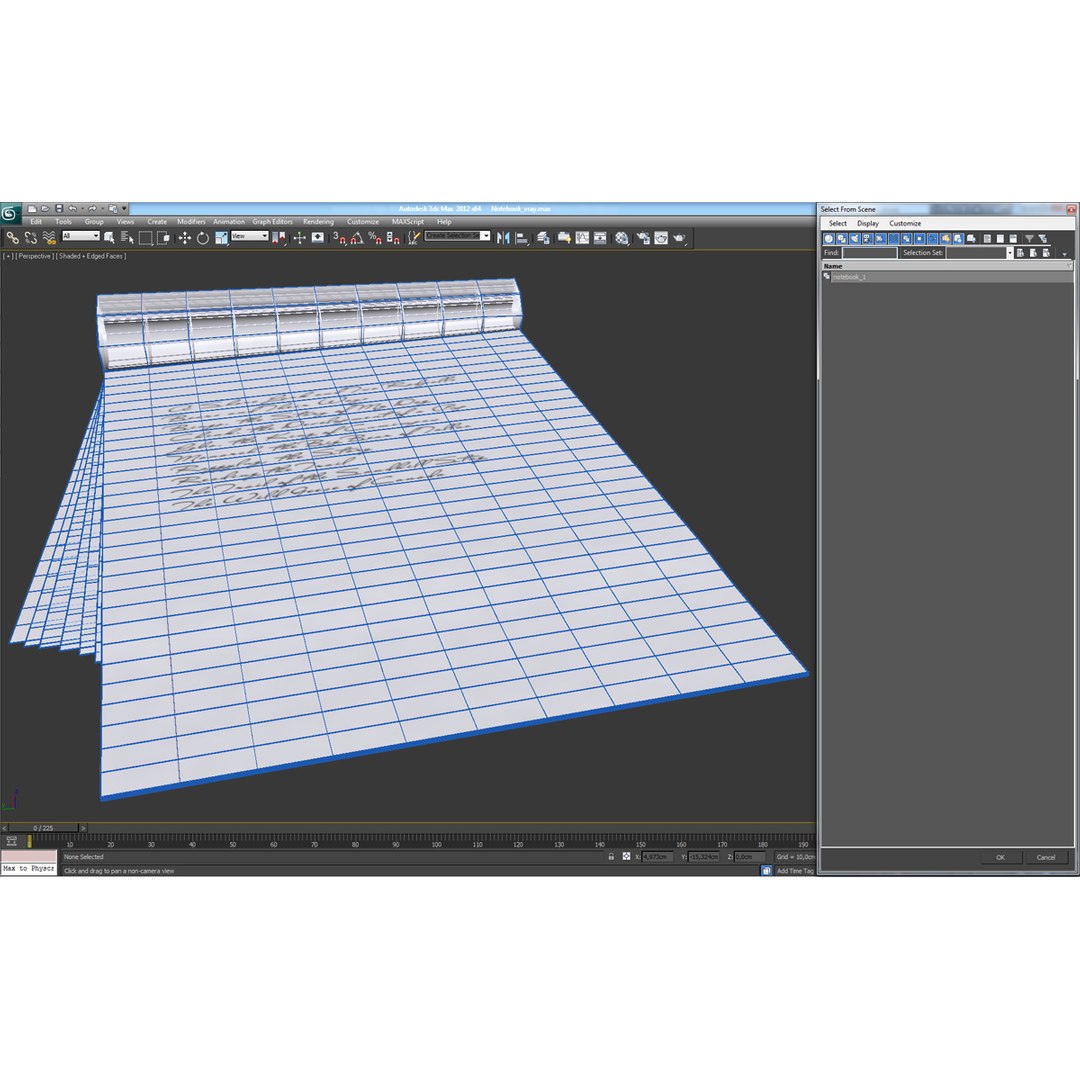Toggle Keyboard Shortcut Override icon
1080x1080 pixels.
(x=318, y=238)
